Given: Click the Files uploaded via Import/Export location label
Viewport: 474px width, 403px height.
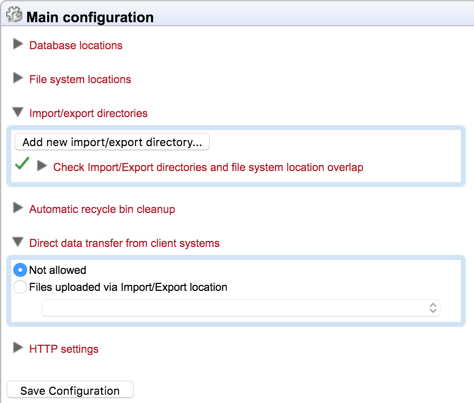Looking at the screenshot, I should coord(128,287).
